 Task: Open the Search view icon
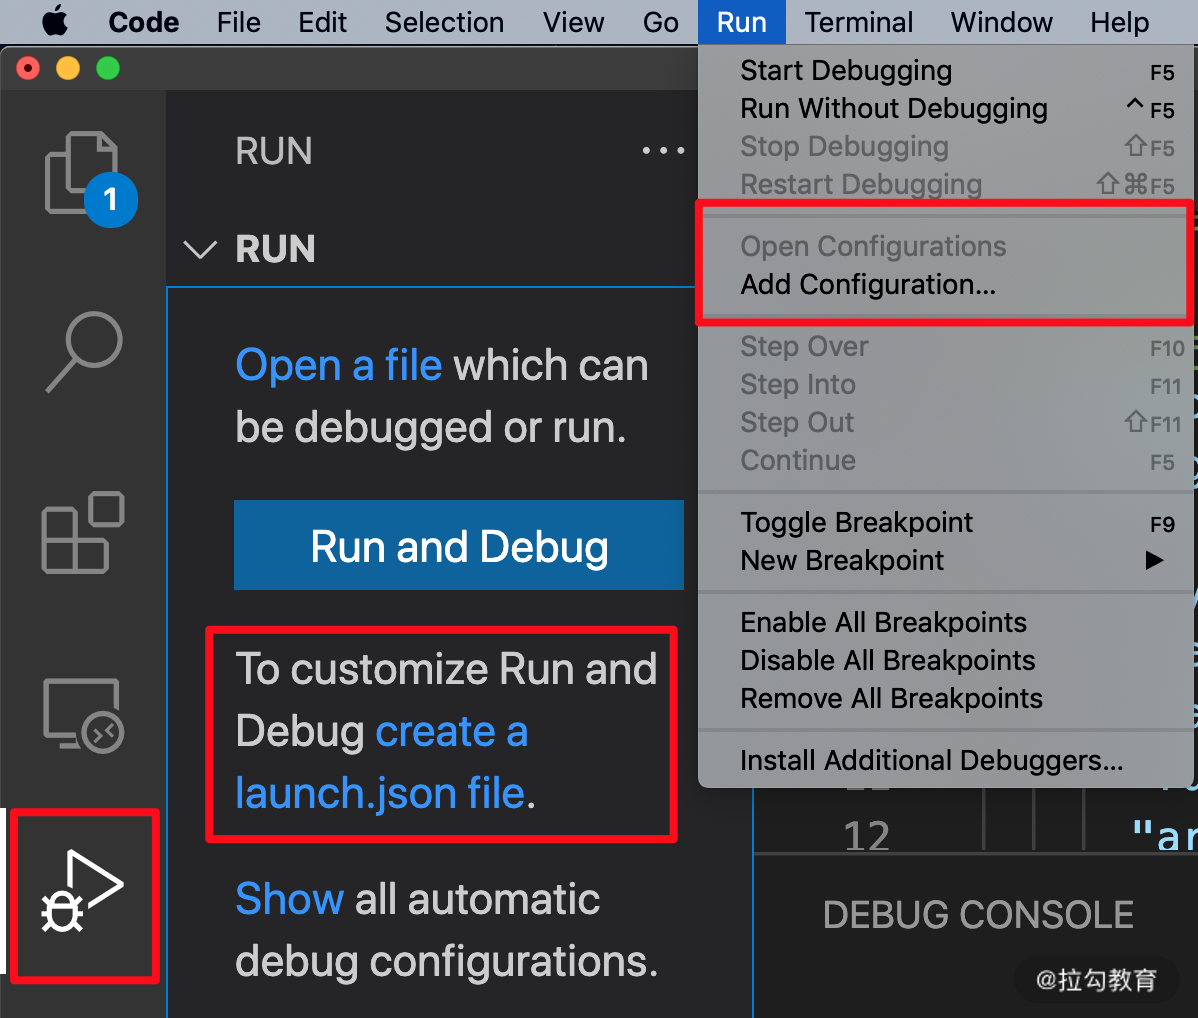coord(84,352)
